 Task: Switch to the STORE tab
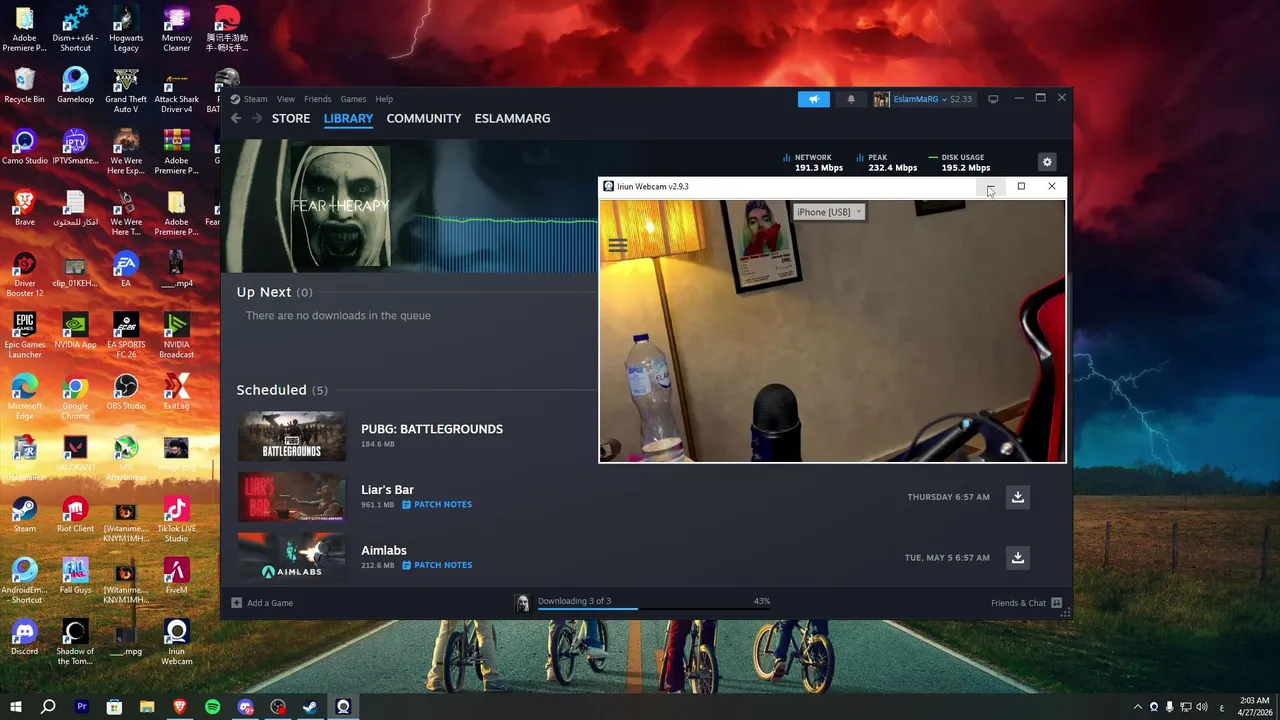click(291, 118)
